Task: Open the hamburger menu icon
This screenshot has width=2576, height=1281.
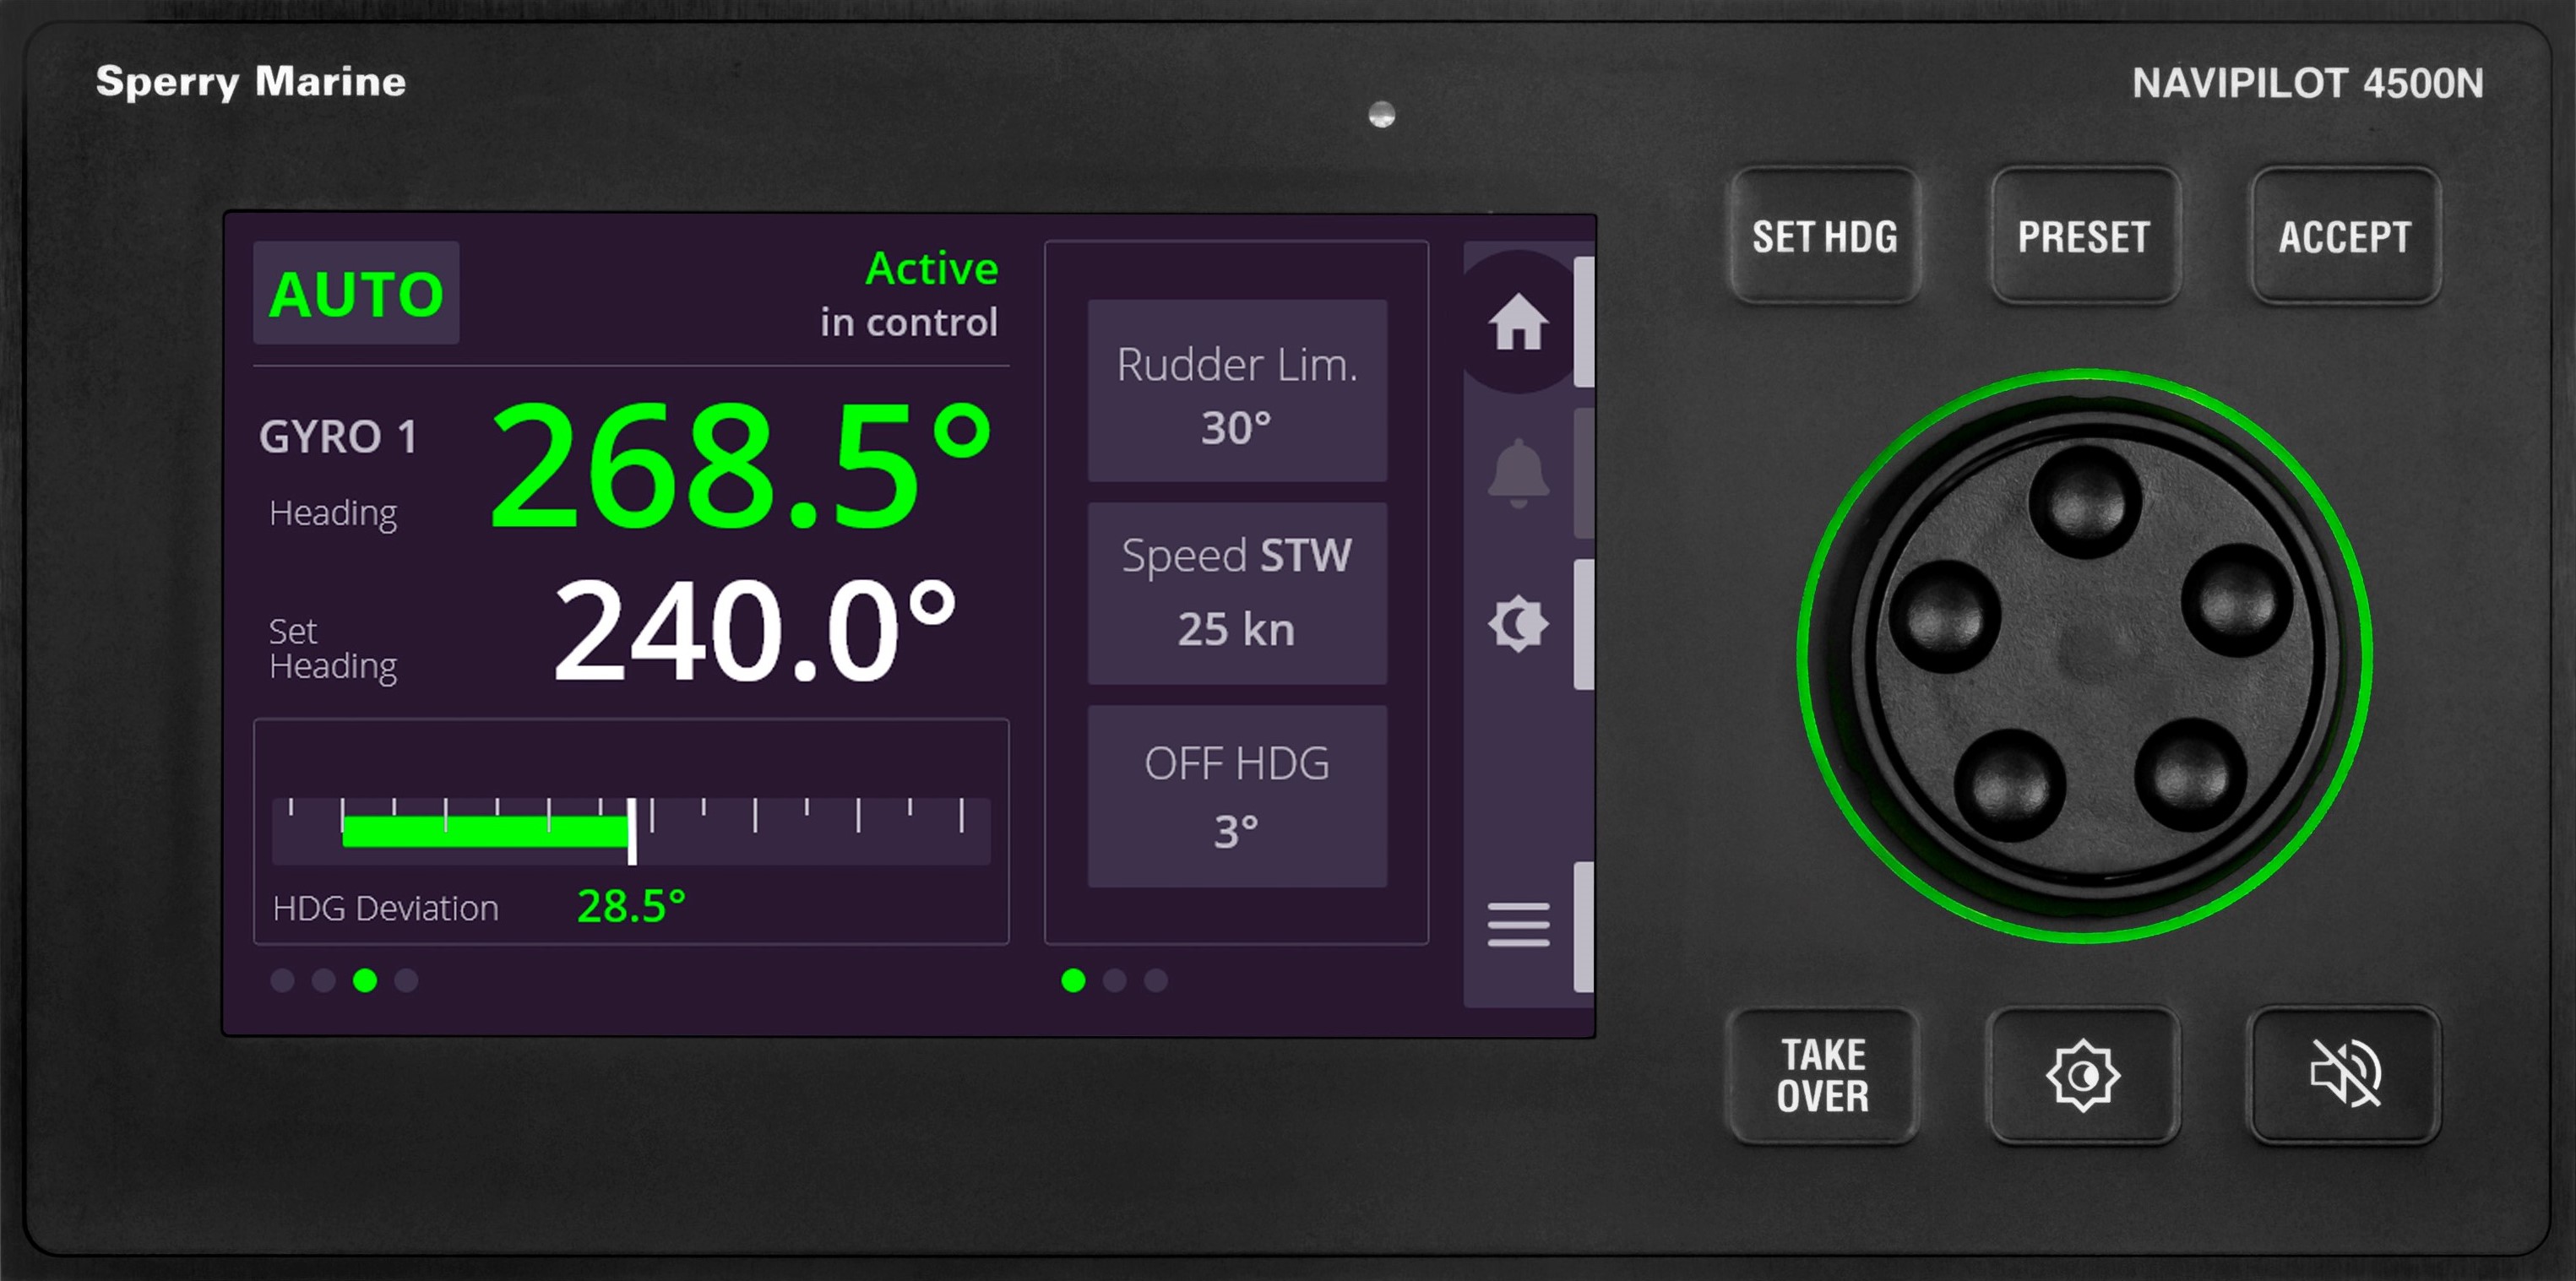Action: tap(1518, 925)
